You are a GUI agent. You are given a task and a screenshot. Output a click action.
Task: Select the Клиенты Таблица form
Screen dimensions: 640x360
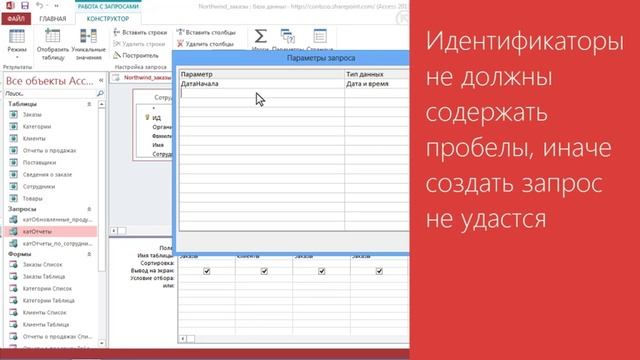coord(51,324)
